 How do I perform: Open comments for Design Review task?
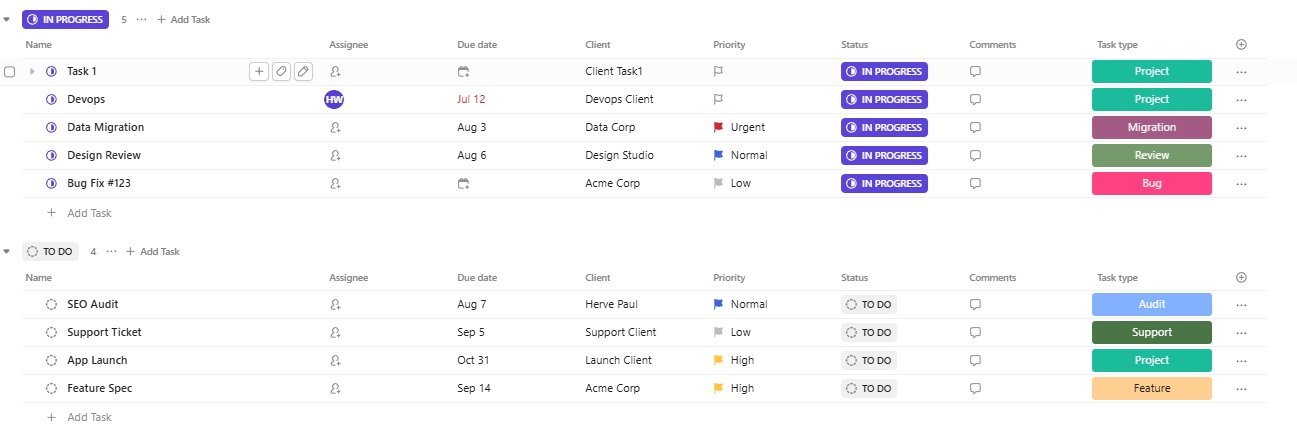coord(975,155)
